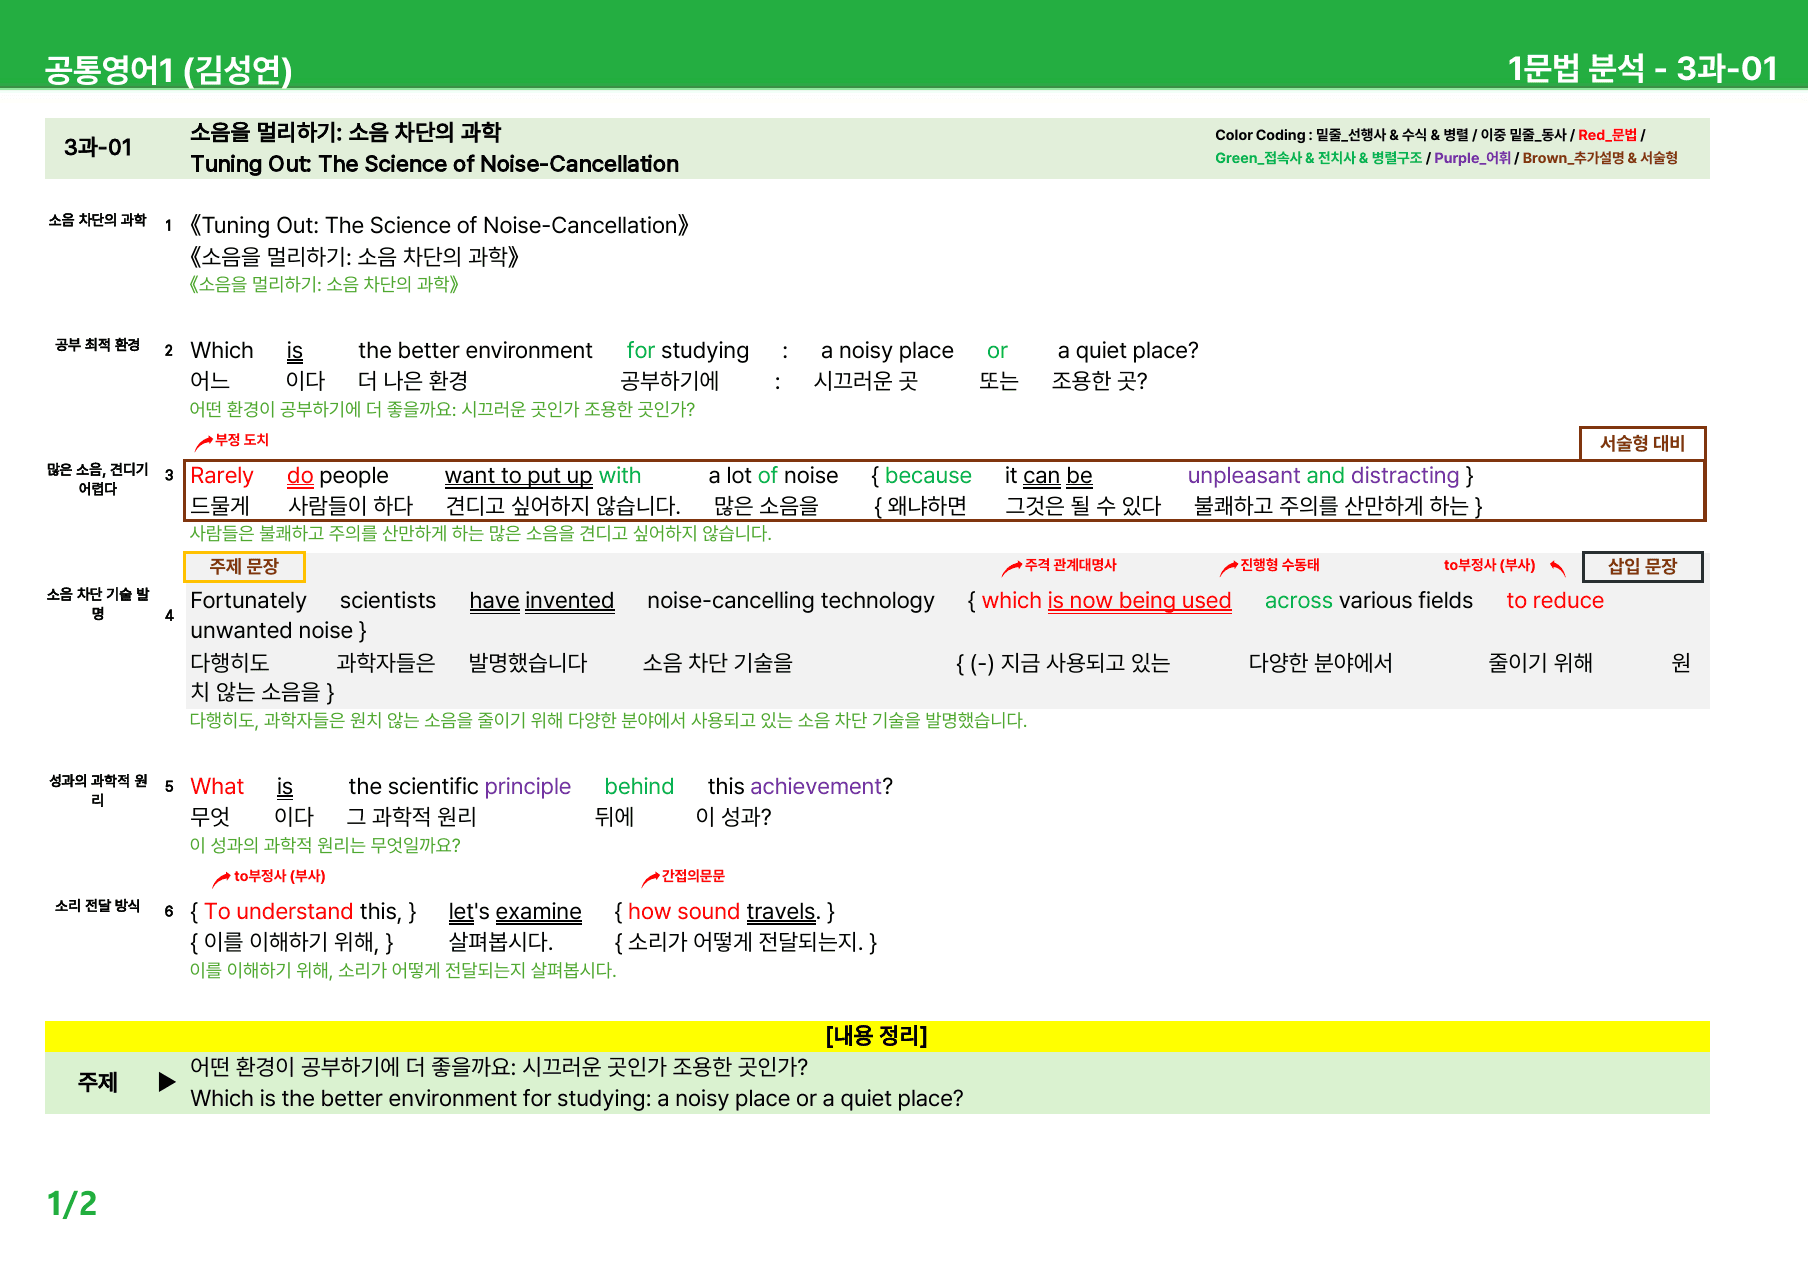Click the green translation 이 성과의 과학적 원리는 무엇일까요?

tap(325, 846)
